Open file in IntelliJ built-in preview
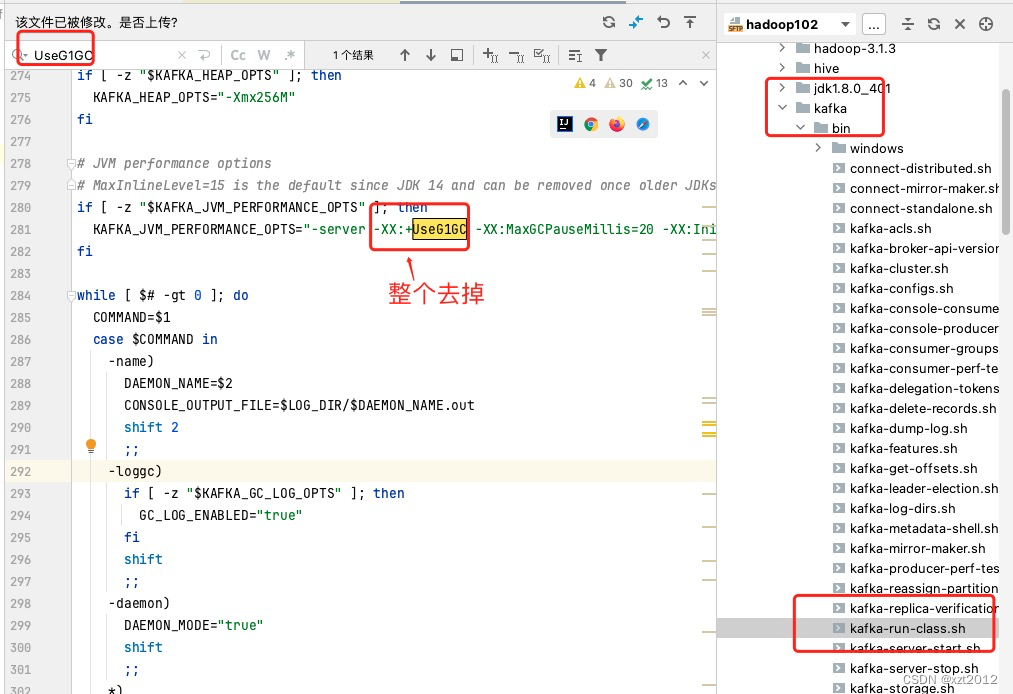 pyautogui.click(x=565, y=124)
